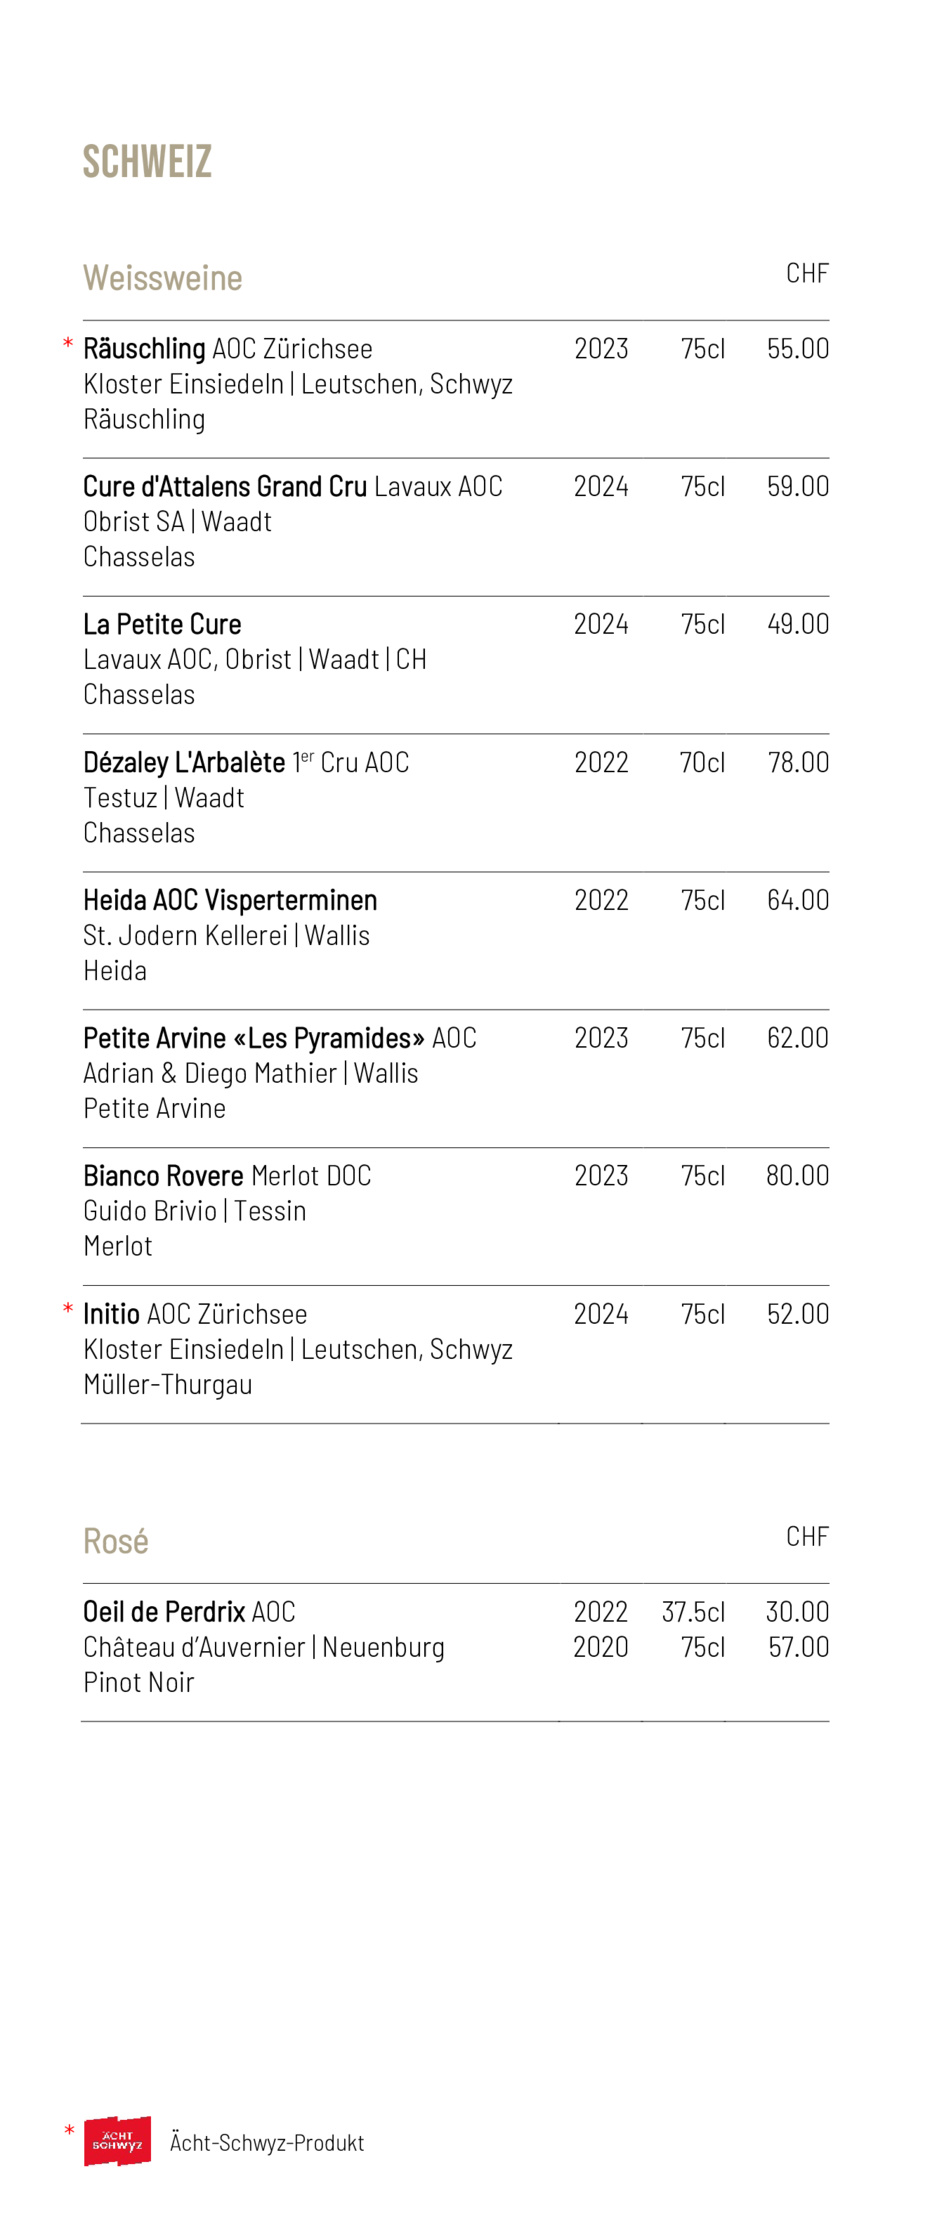Image resolution: width=937 pixels, height=2240 pixels.
Task: Click the 78.00 price of Dézaley
Action: point(798,763)
